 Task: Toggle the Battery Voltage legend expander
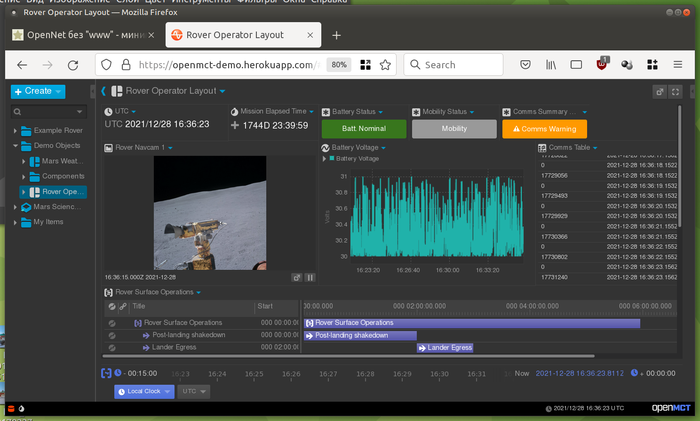pyautogui.click(x=325, y=159)
